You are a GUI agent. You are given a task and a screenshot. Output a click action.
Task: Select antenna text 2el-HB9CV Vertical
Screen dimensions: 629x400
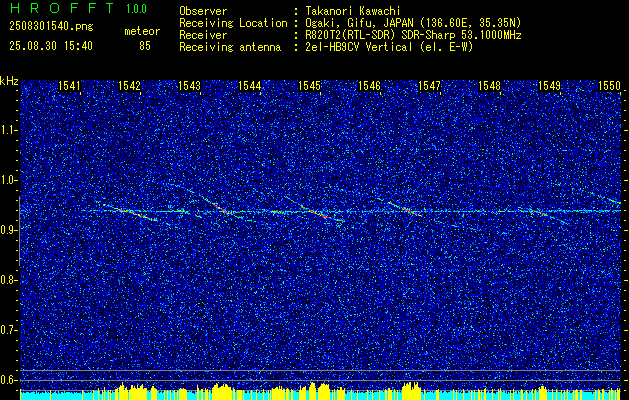359,47
